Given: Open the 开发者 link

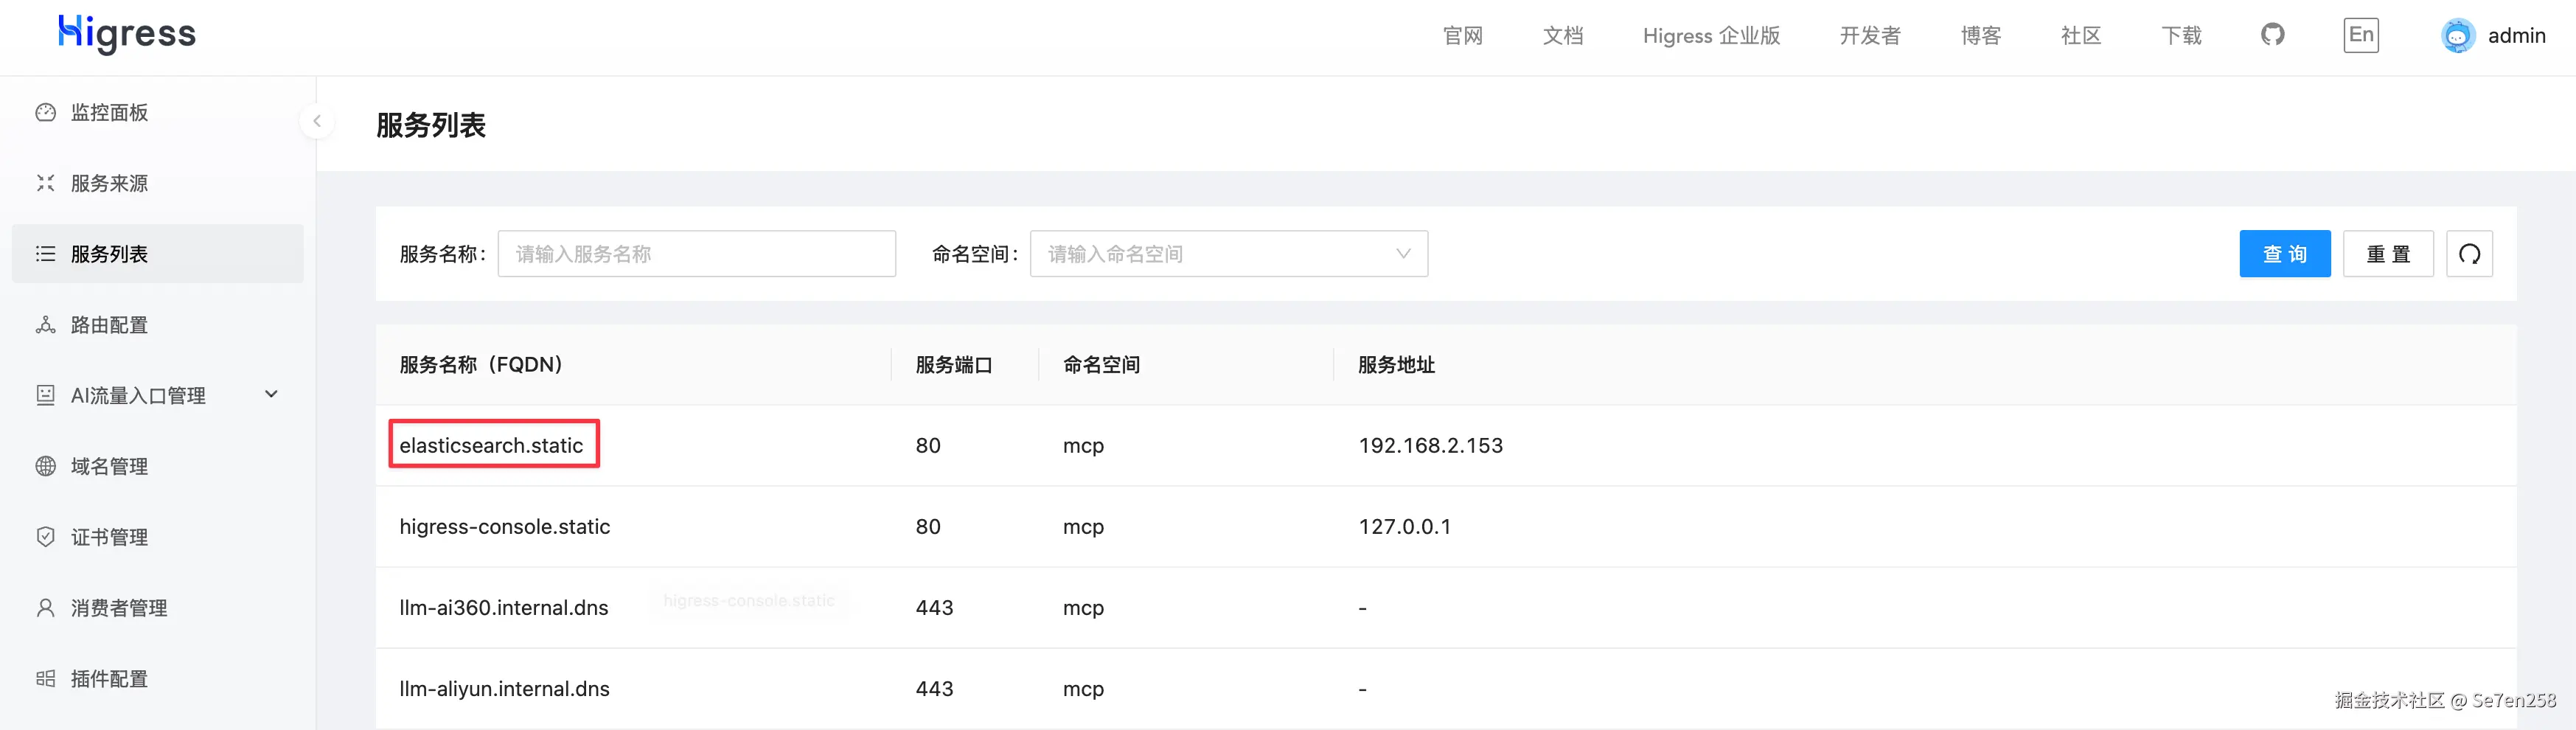Looking at the screenshot, I should click(x=1870, y=36).
